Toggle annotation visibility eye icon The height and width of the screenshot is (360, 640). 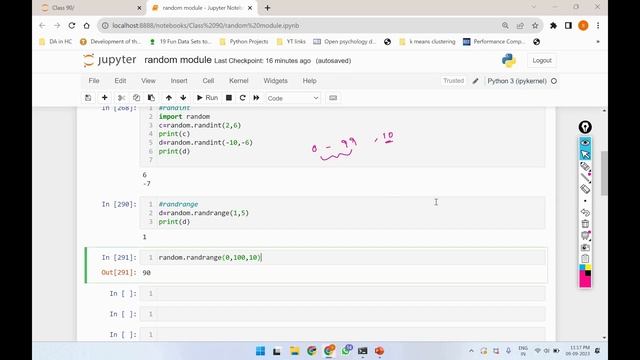click(585, 142)
